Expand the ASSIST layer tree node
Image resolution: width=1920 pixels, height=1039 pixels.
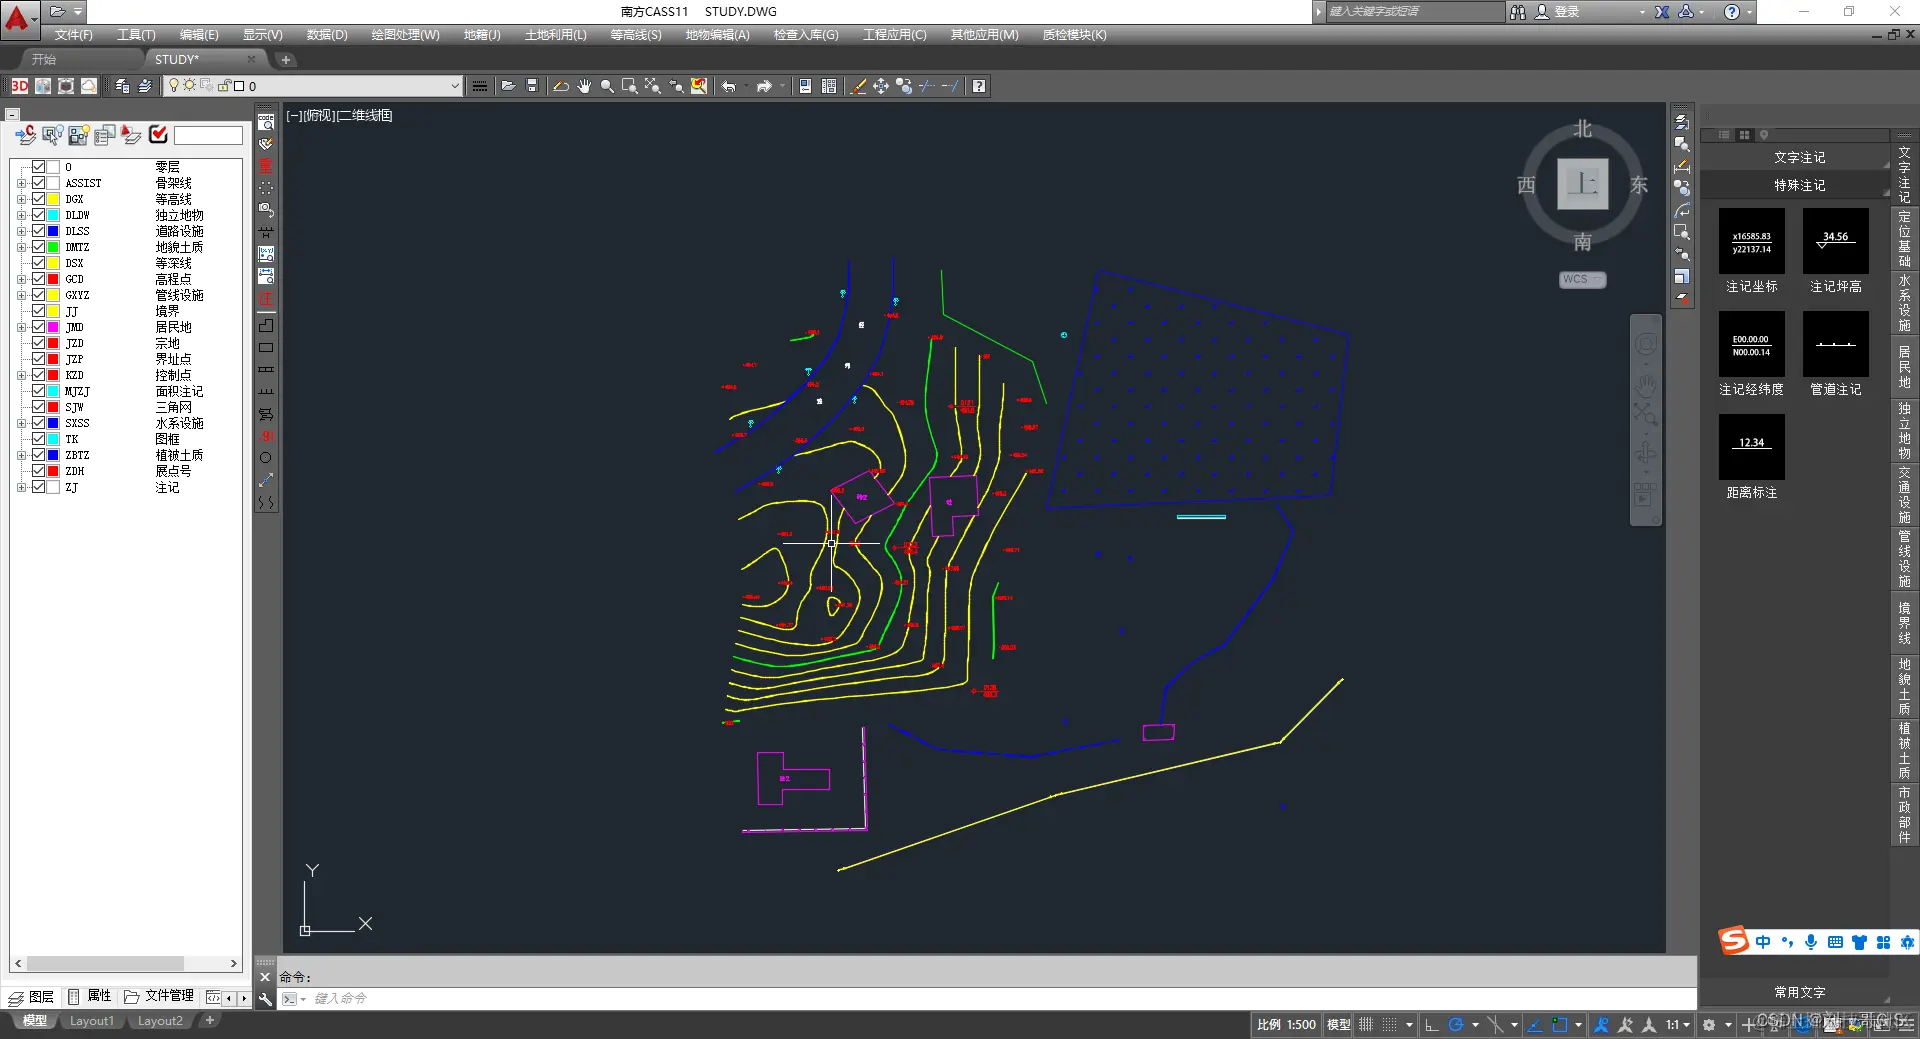21,183
